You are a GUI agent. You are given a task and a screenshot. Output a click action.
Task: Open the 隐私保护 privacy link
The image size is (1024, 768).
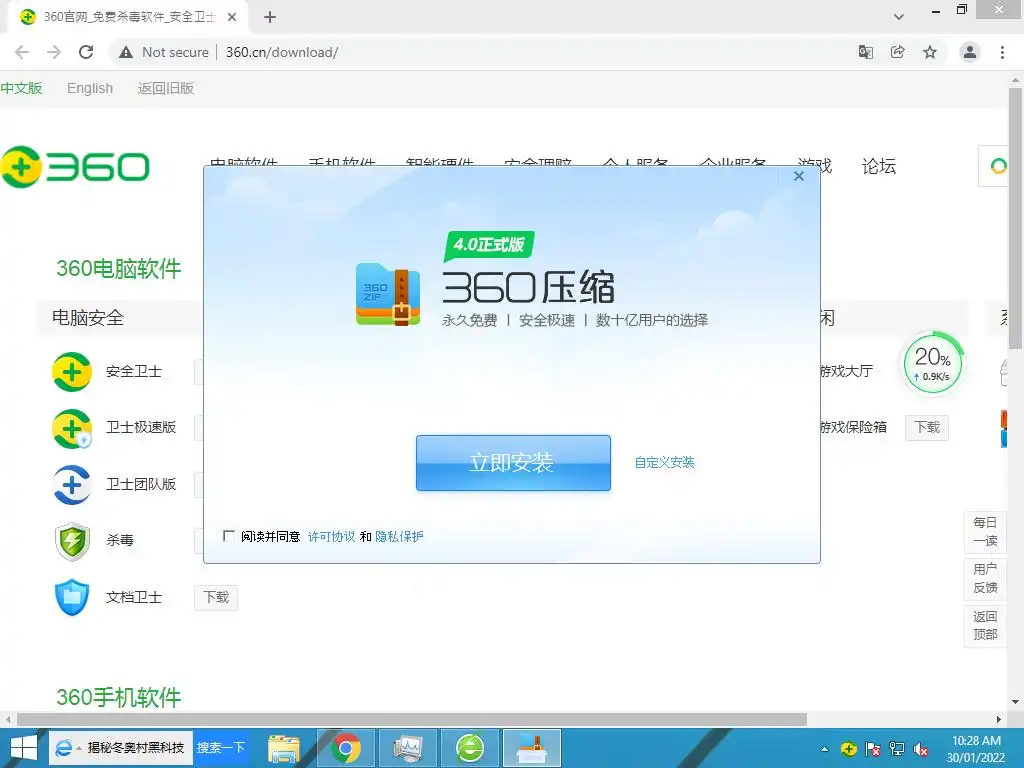399,537
